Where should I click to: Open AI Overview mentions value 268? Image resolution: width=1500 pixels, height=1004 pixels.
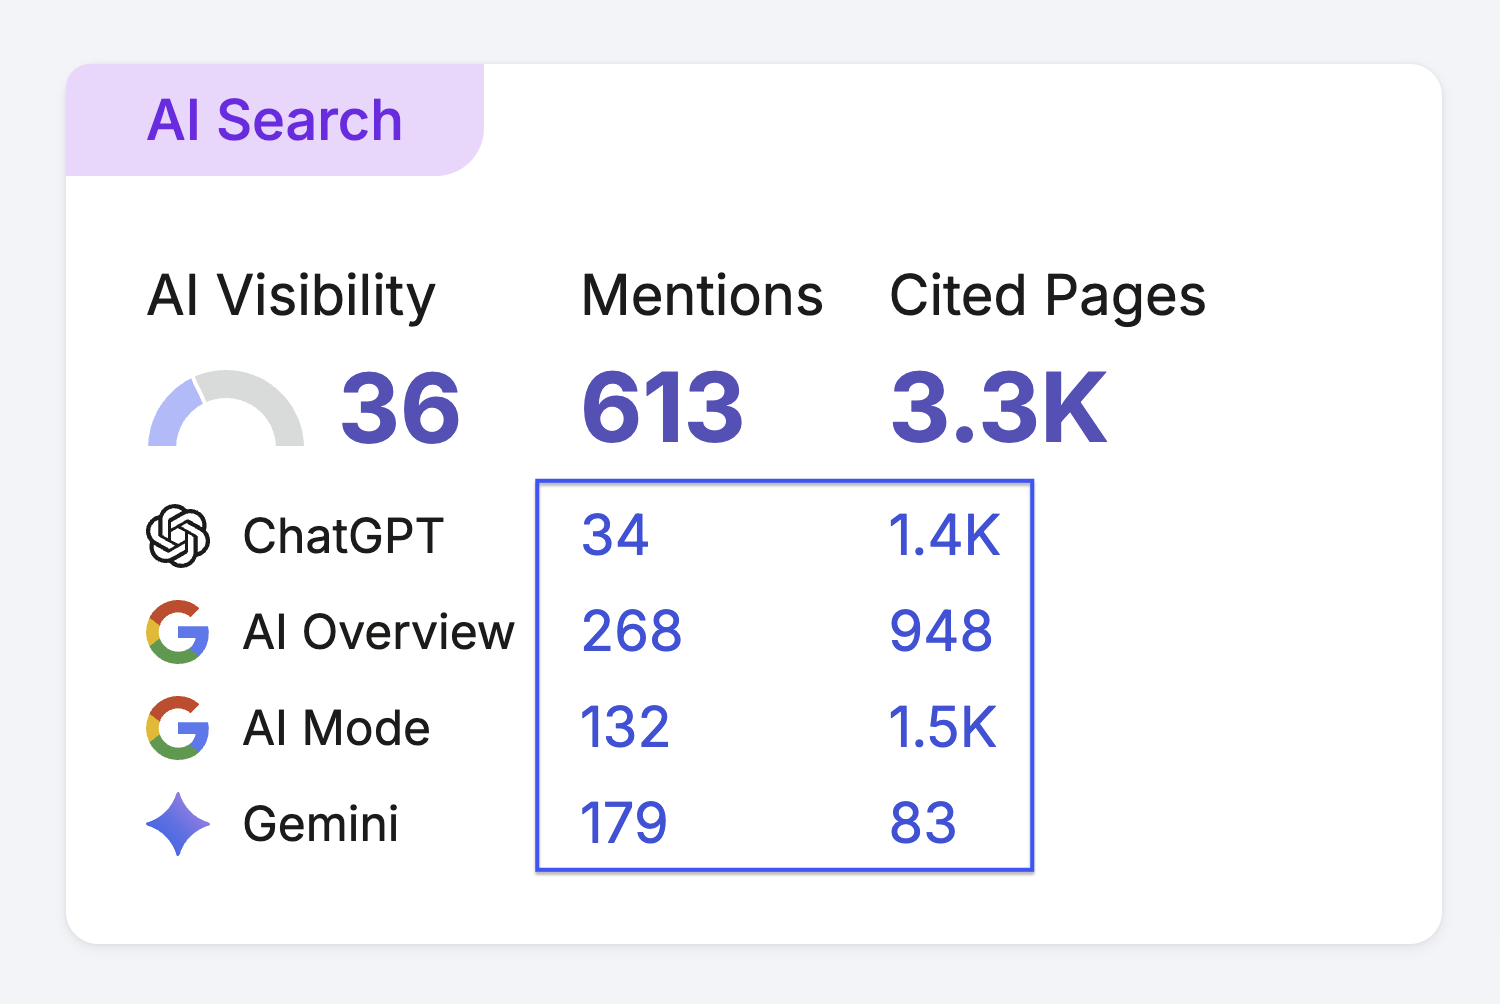pyautogui.click(x=632, y=632)
